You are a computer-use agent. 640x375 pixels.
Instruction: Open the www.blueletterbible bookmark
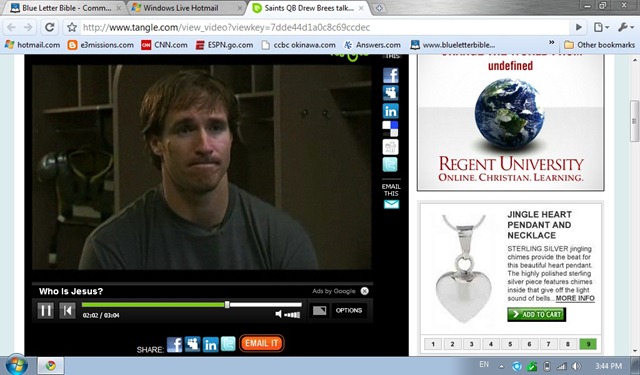(x=453, y=45)
